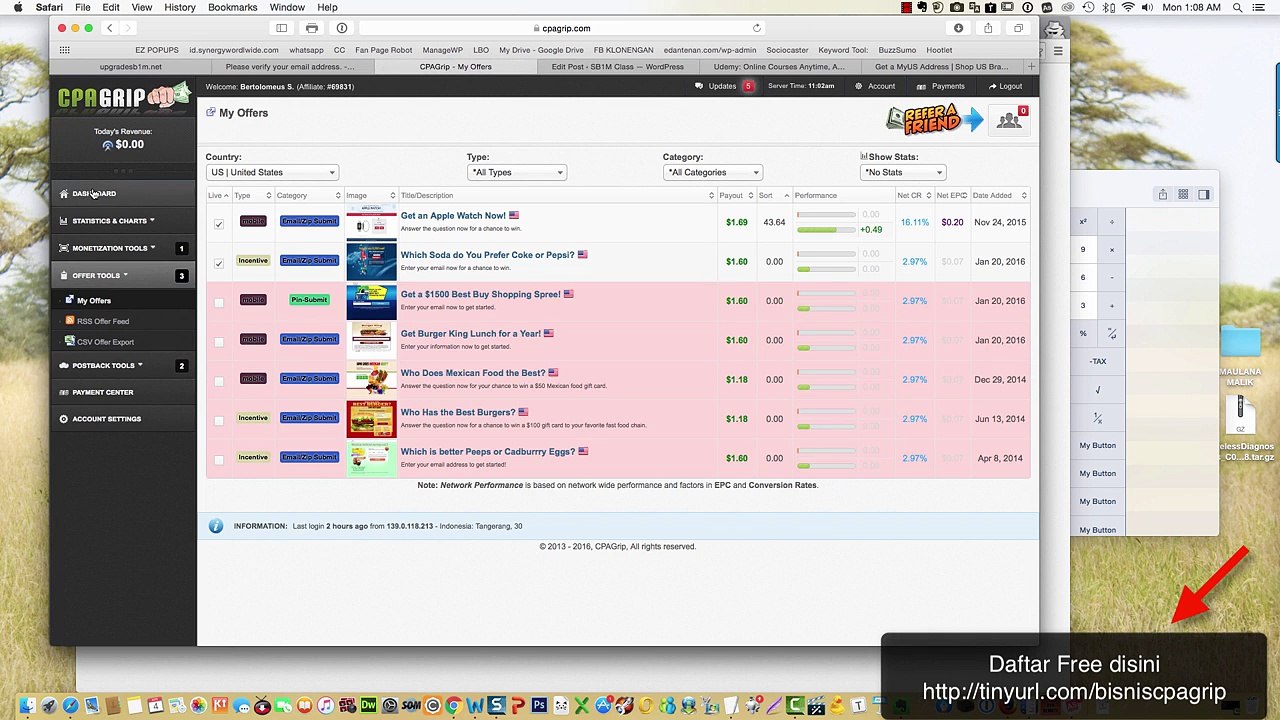Select My Offers in sidebar submenu
This screenshot has width=1280, height=720.
pos(93,300)
